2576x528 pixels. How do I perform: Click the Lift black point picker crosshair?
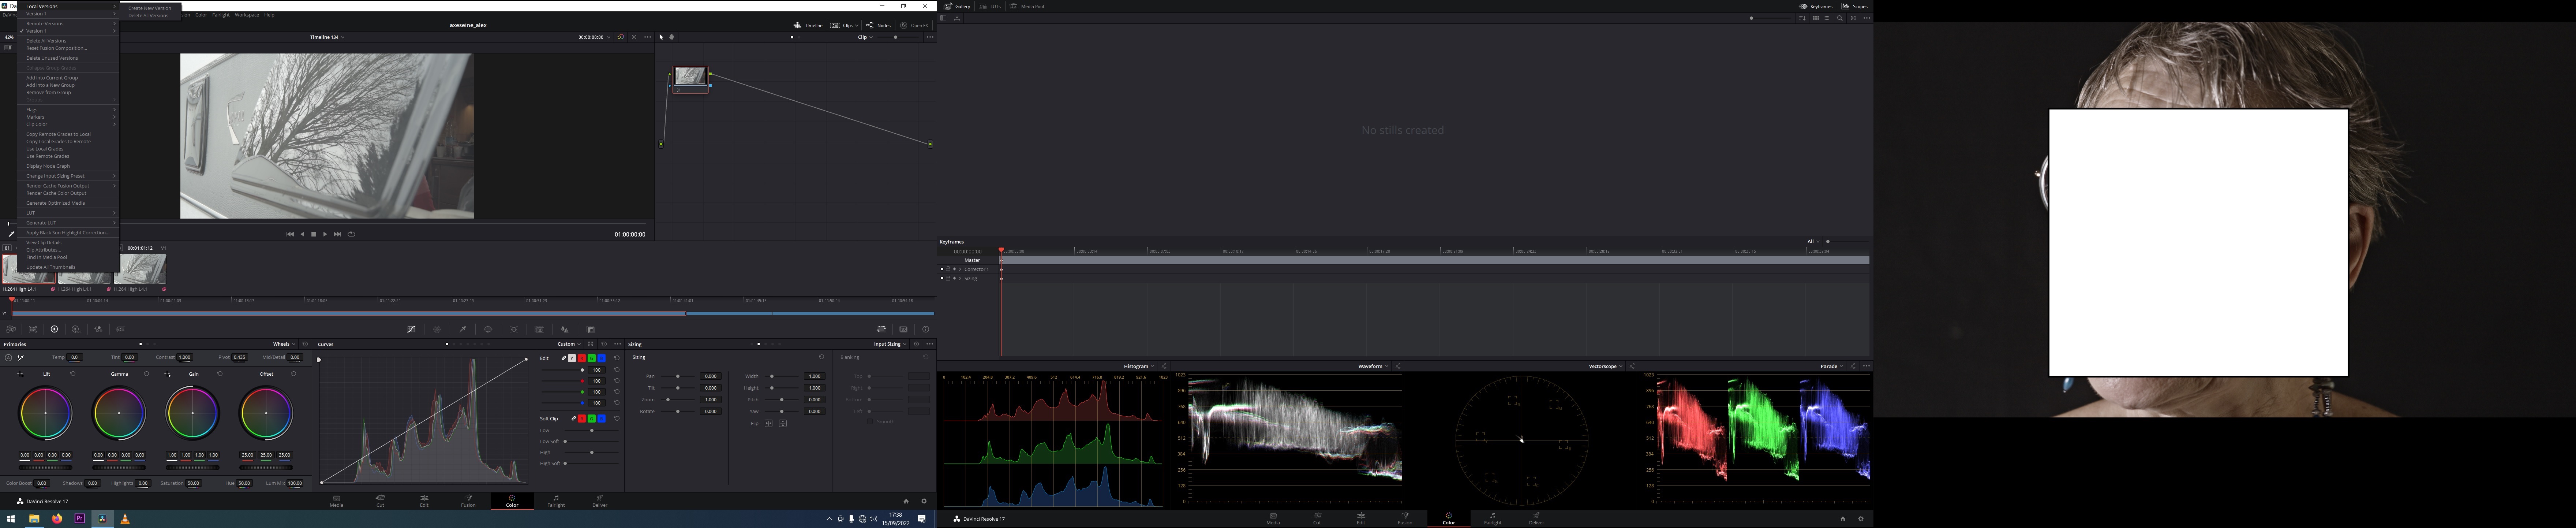(20, 374)
